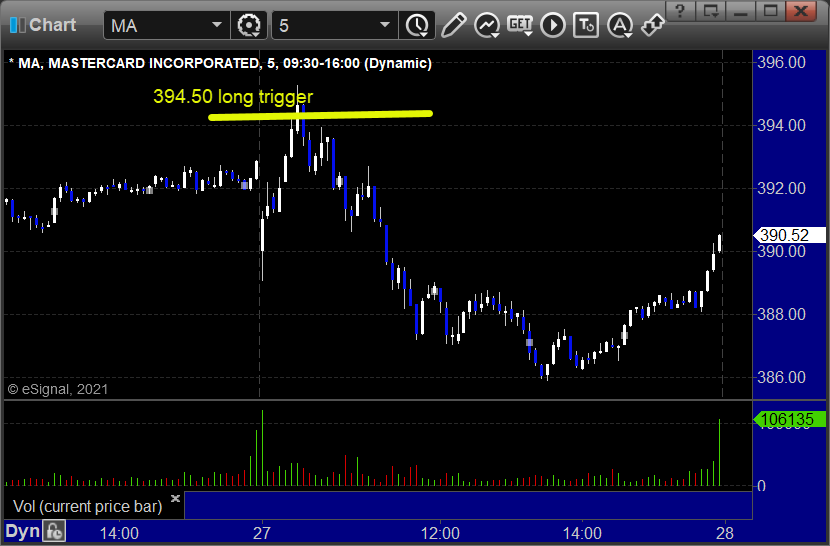This screenshot has width=830, height=546.
Task: Click the 12:00 time axis label
Action: pyautogui.click(x=440, y=533)
